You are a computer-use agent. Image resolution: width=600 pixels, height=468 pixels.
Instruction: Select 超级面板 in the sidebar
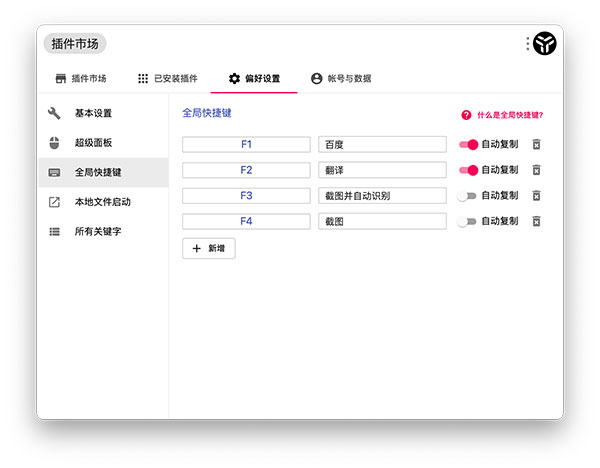93,142
